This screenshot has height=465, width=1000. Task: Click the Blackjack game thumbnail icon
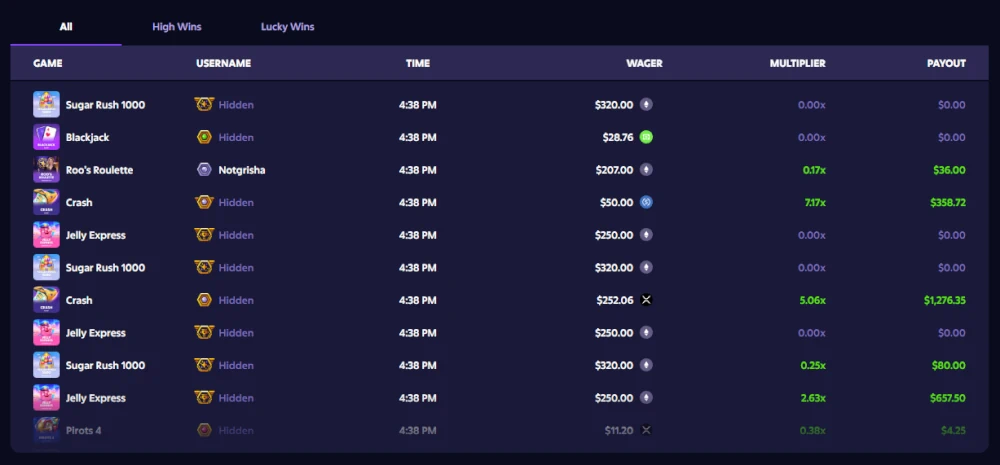coord(46,137)
